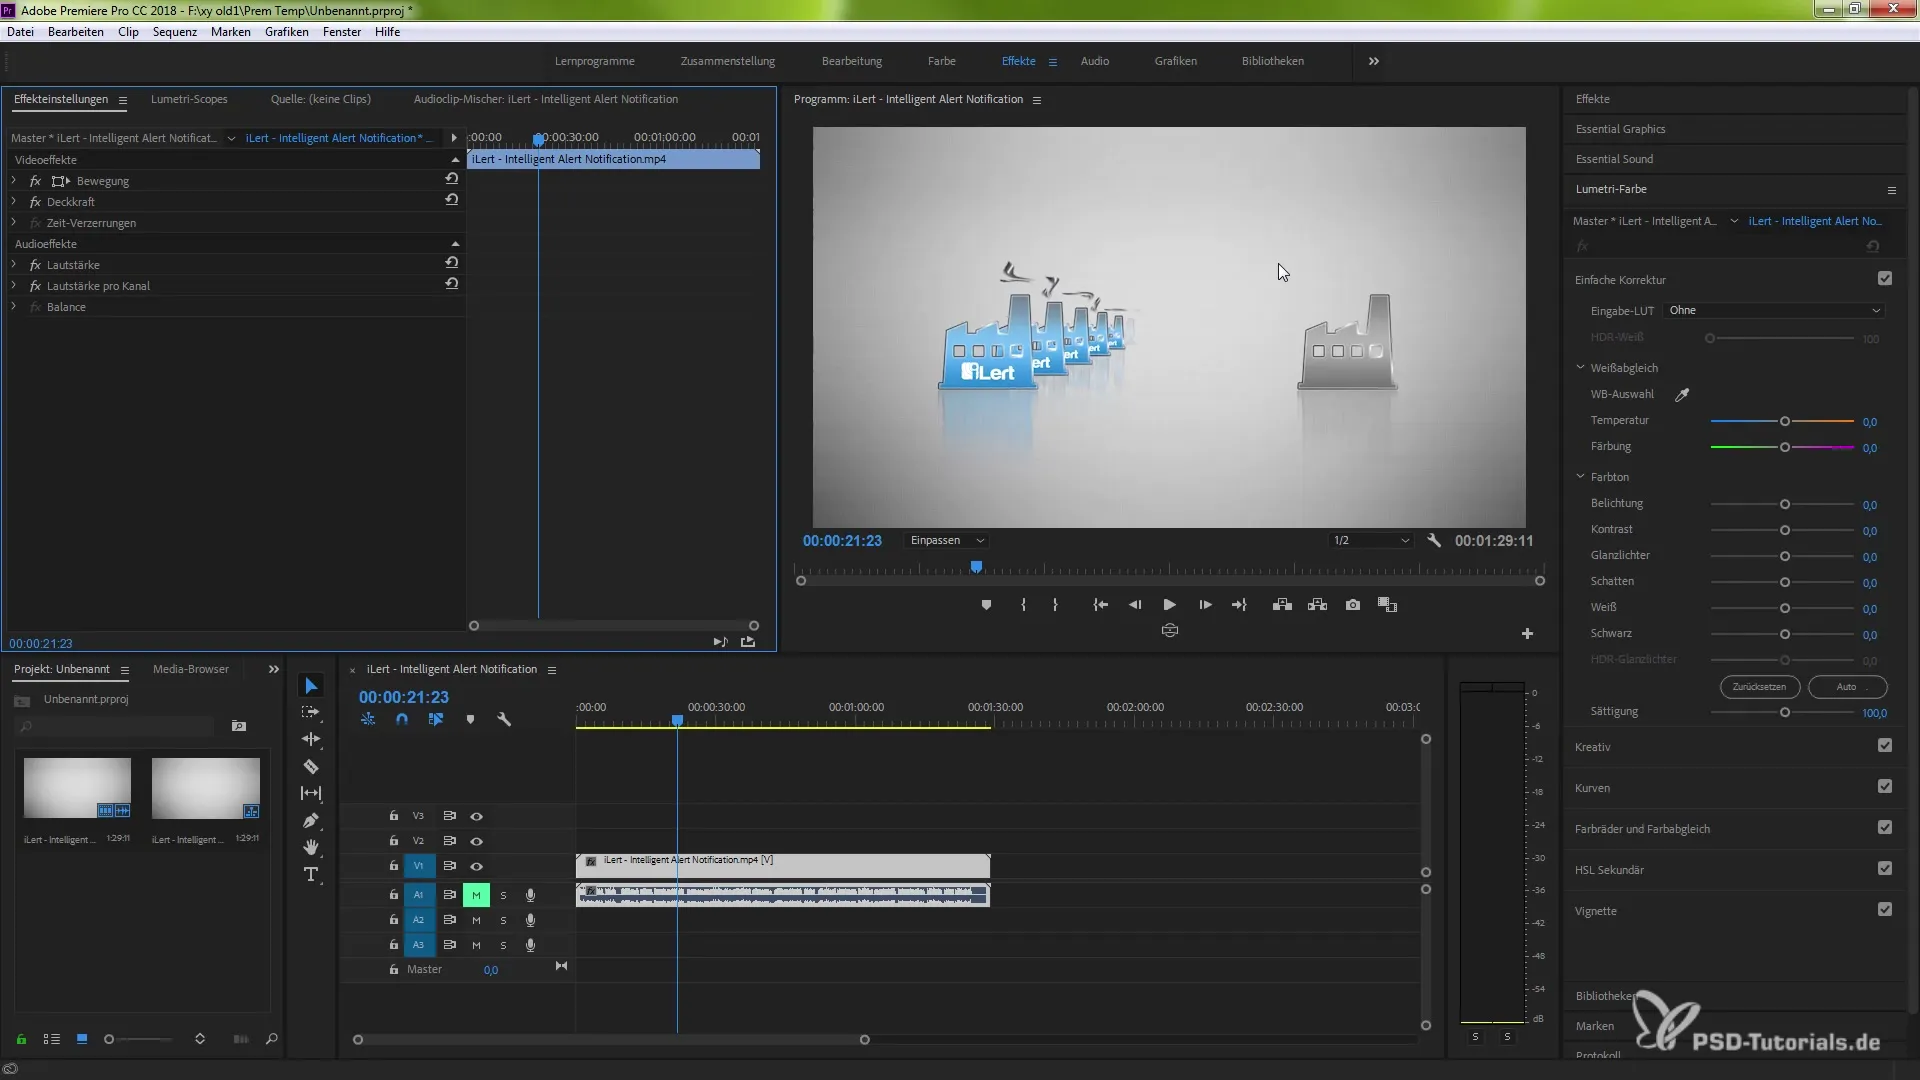This screenshot has height=1080, width=1920.
Task: Uncheck the Kreativ section checkbox
Action: click(x=1885, y=746)
